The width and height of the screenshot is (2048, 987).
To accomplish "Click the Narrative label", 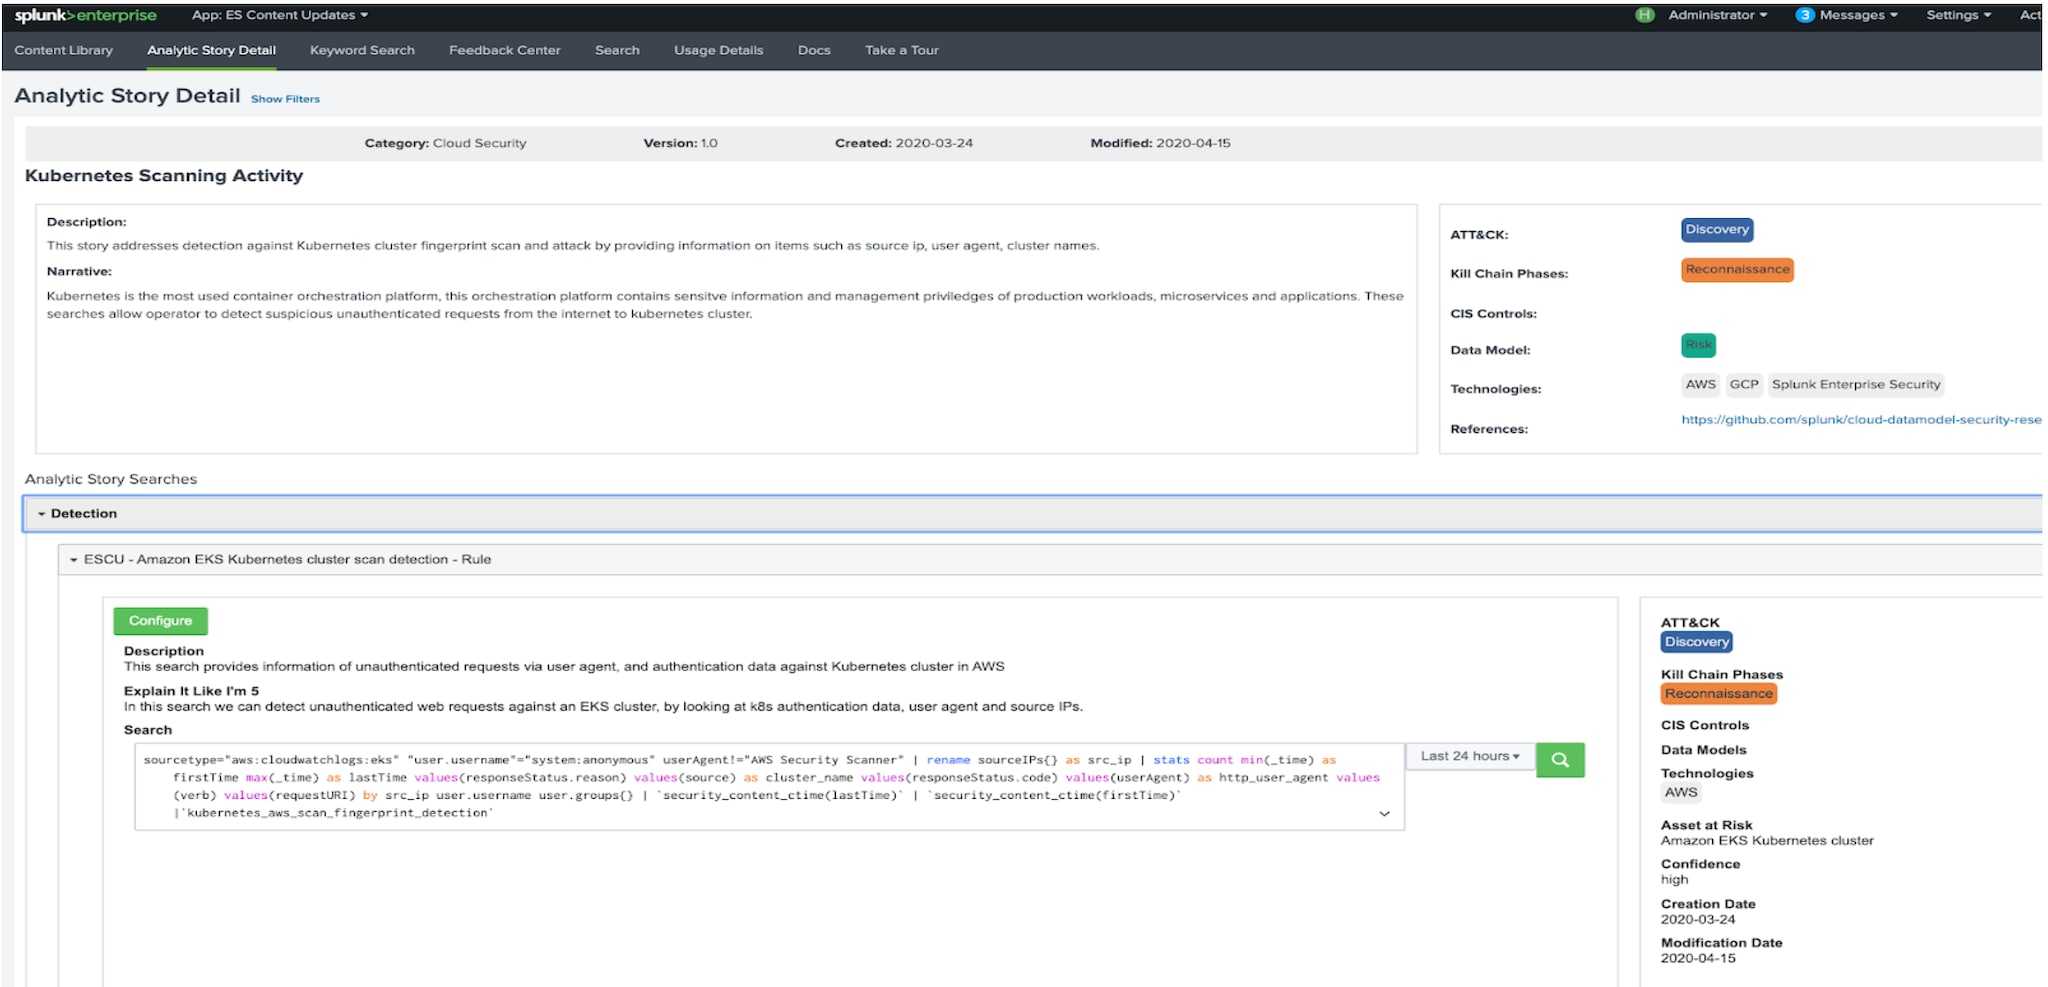I will tap(79, 271).
